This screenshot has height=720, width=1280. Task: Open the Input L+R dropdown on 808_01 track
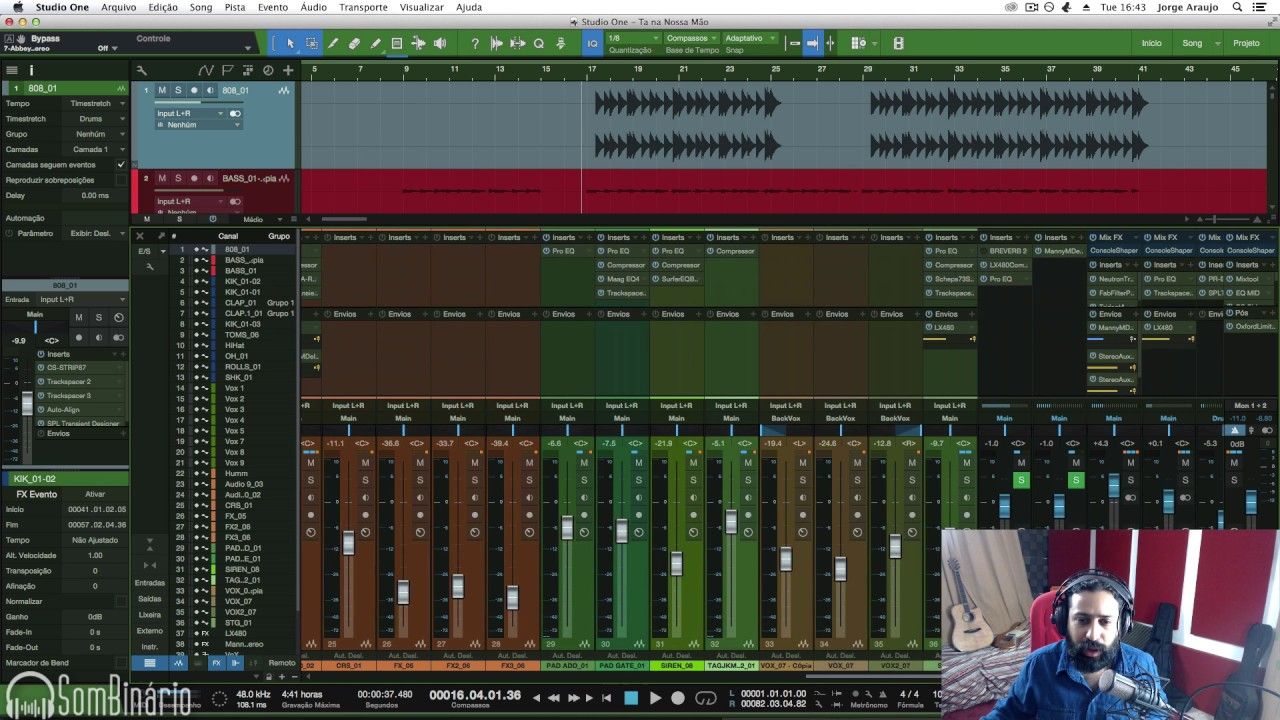[192, 113]
